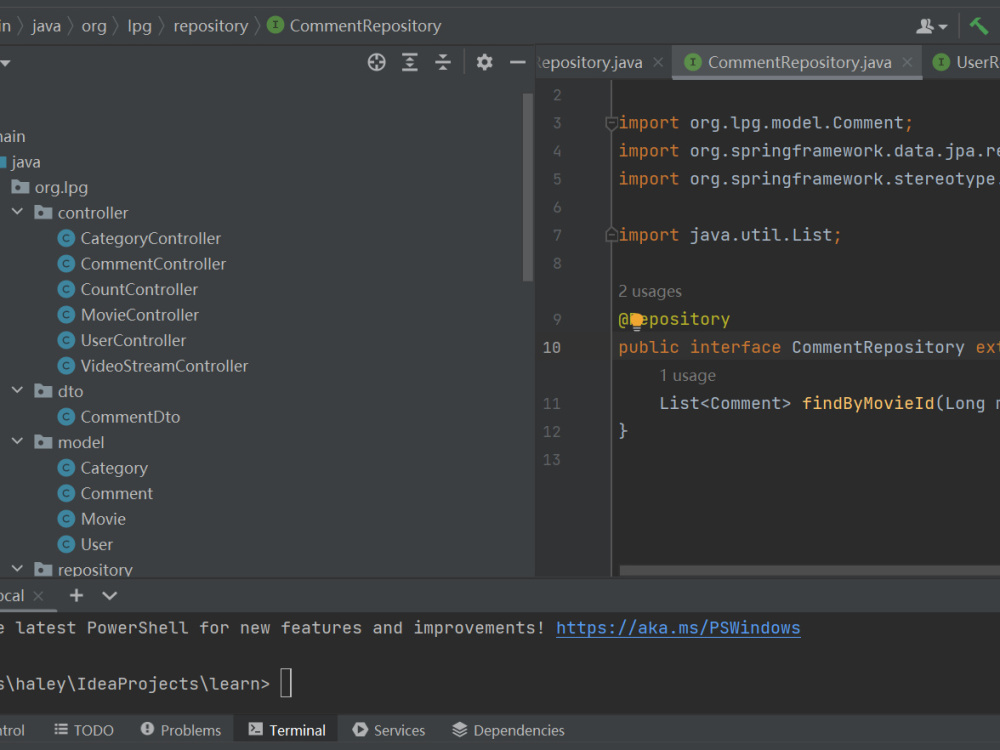The height and width of the screenshot is (750, 1000).
Task: Click the '2 usages' hint above @Repository
Action: click(650, 291)
